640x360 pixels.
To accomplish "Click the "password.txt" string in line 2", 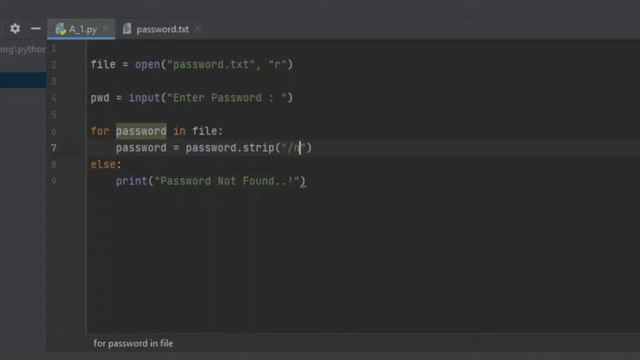I will coord(211,64).
